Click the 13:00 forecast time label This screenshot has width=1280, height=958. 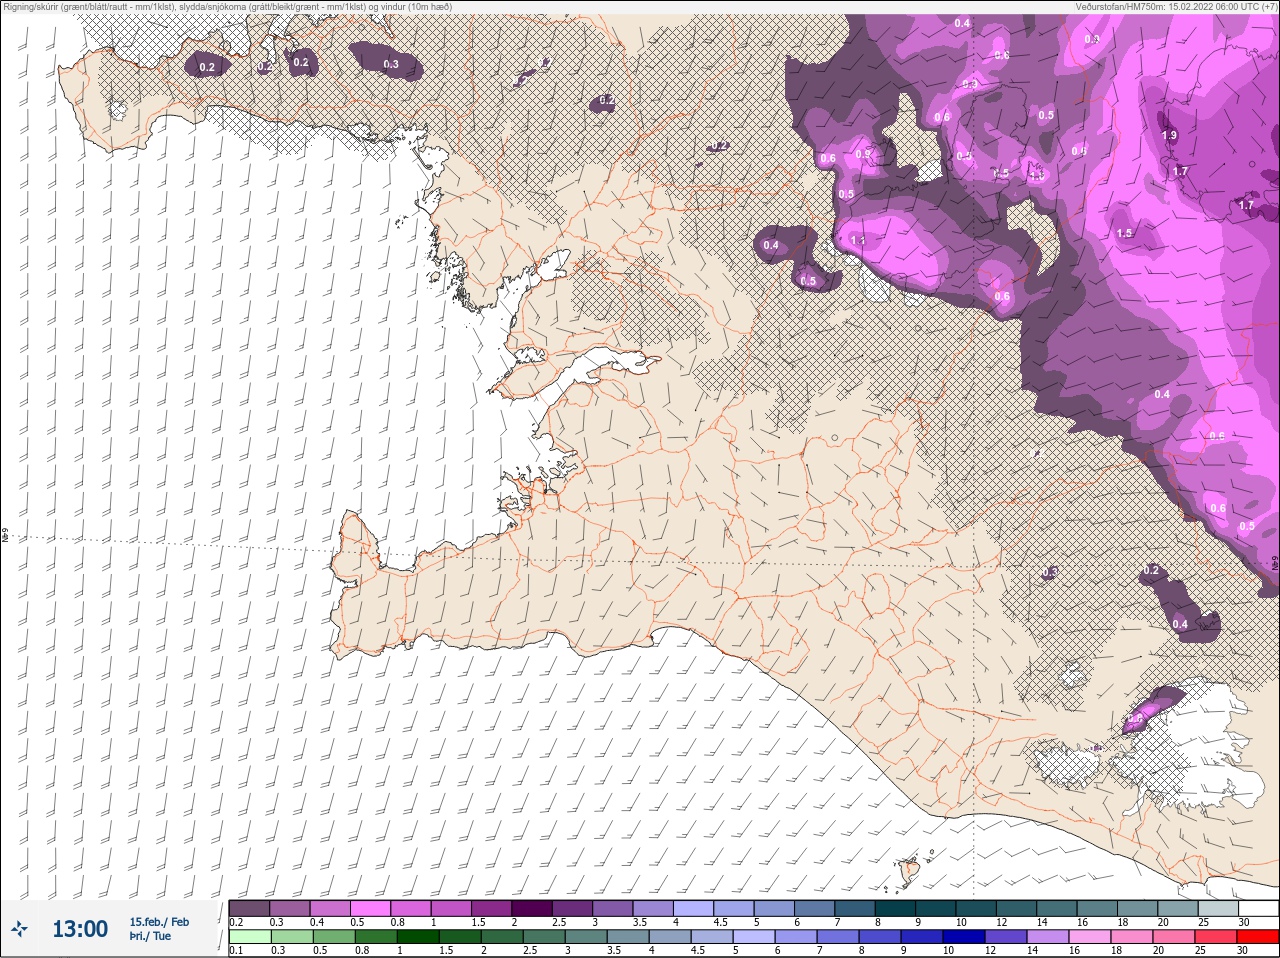pyautogui.click(x=80, y=929)
